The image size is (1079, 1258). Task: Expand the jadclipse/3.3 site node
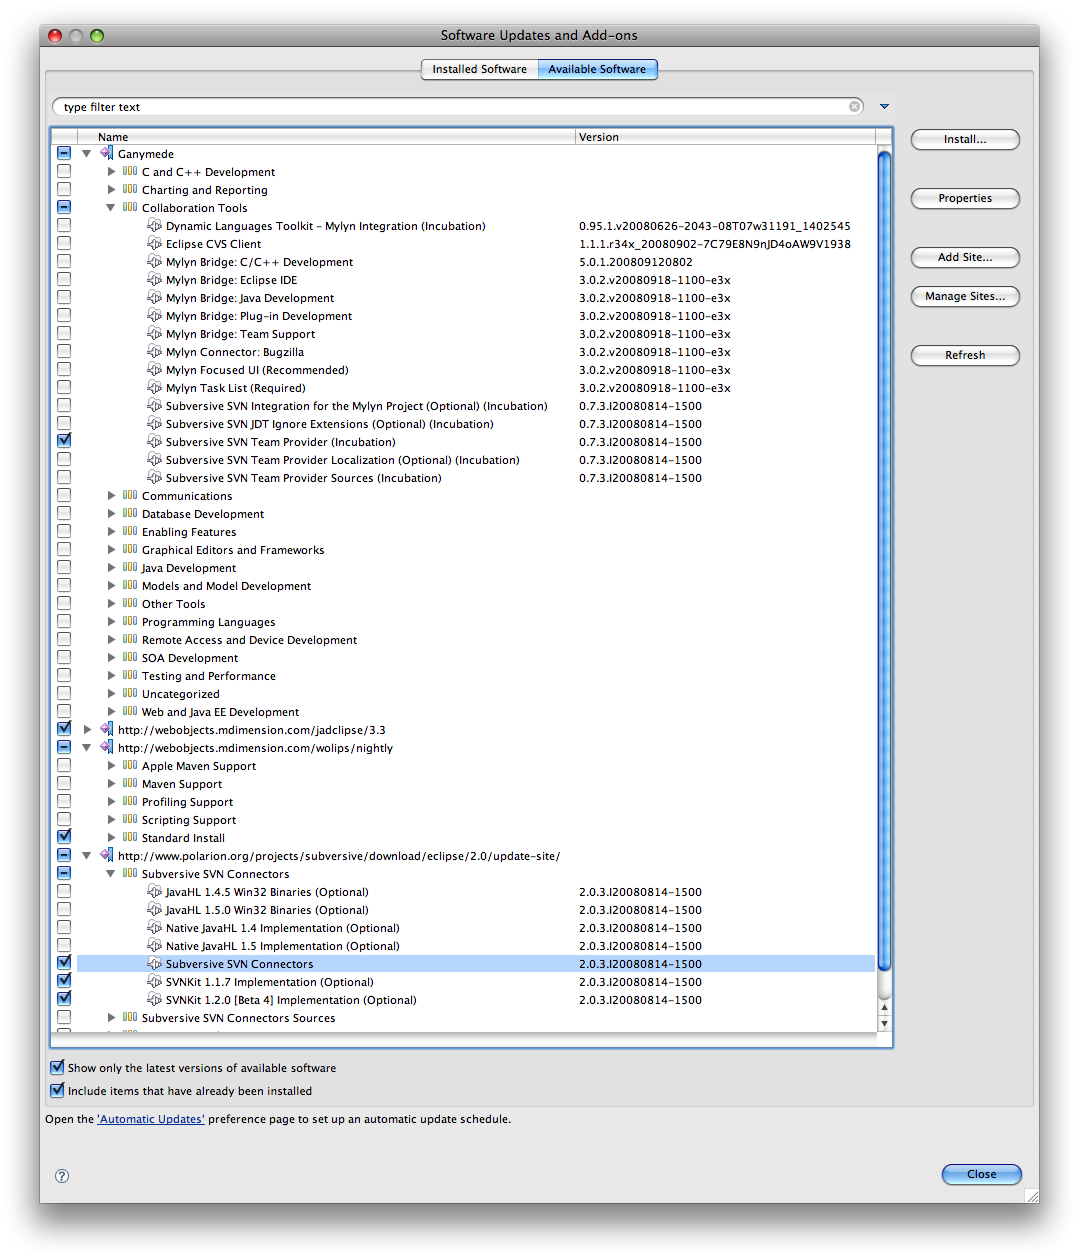(x=87, y=730)
